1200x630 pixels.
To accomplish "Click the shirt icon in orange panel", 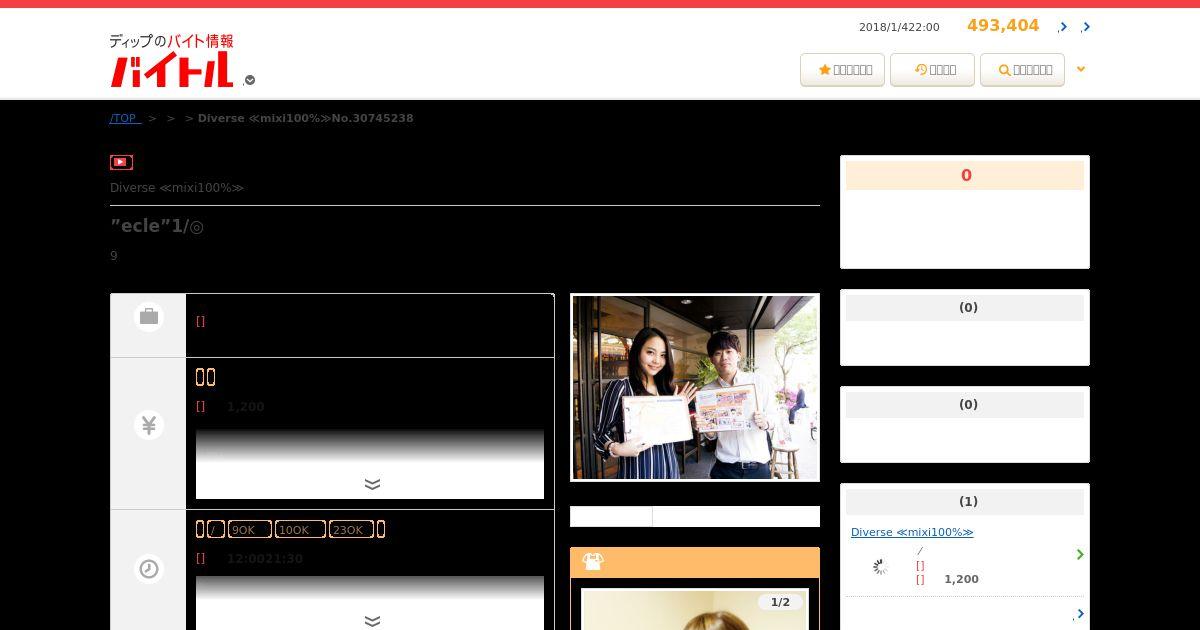I will 593,562.
